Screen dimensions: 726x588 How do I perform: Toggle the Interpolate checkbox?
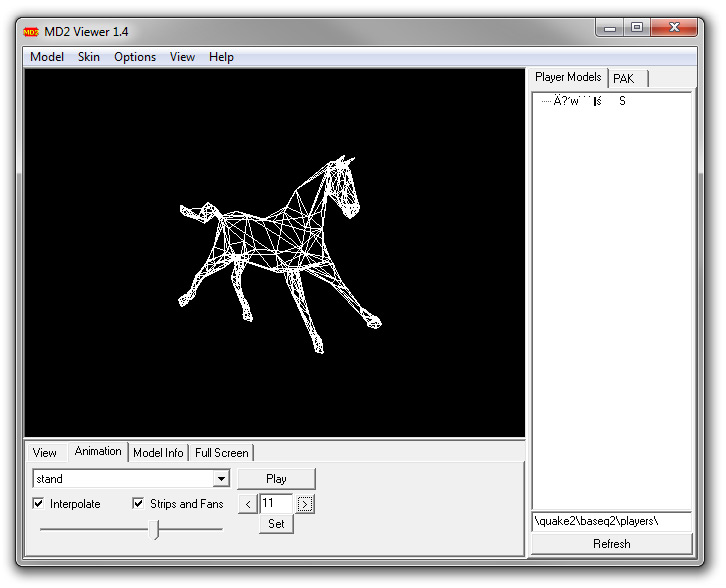tap(39, 504)
